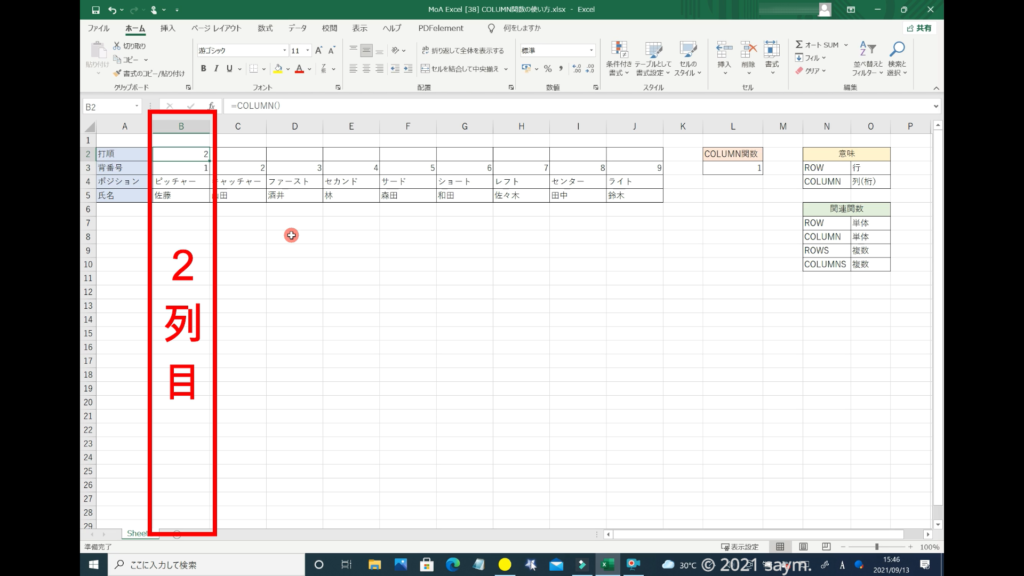The height and width of the screenshot is (576, 1024).
Task: Expand the Name Box dropdown arrow
Action: click(137, 106)
